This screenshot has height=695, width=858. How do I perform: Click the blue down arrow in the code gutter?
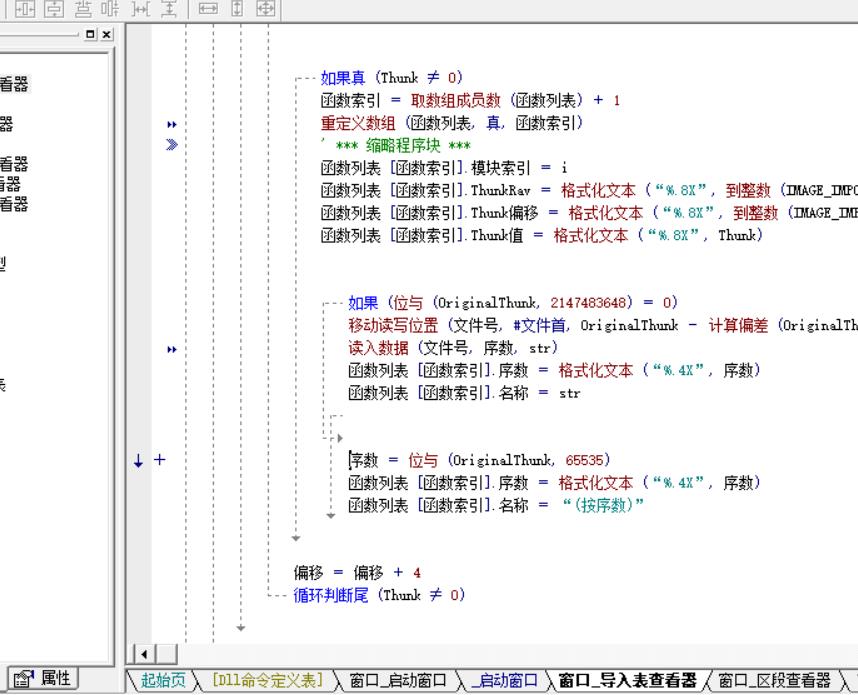[x=138, y=461]
